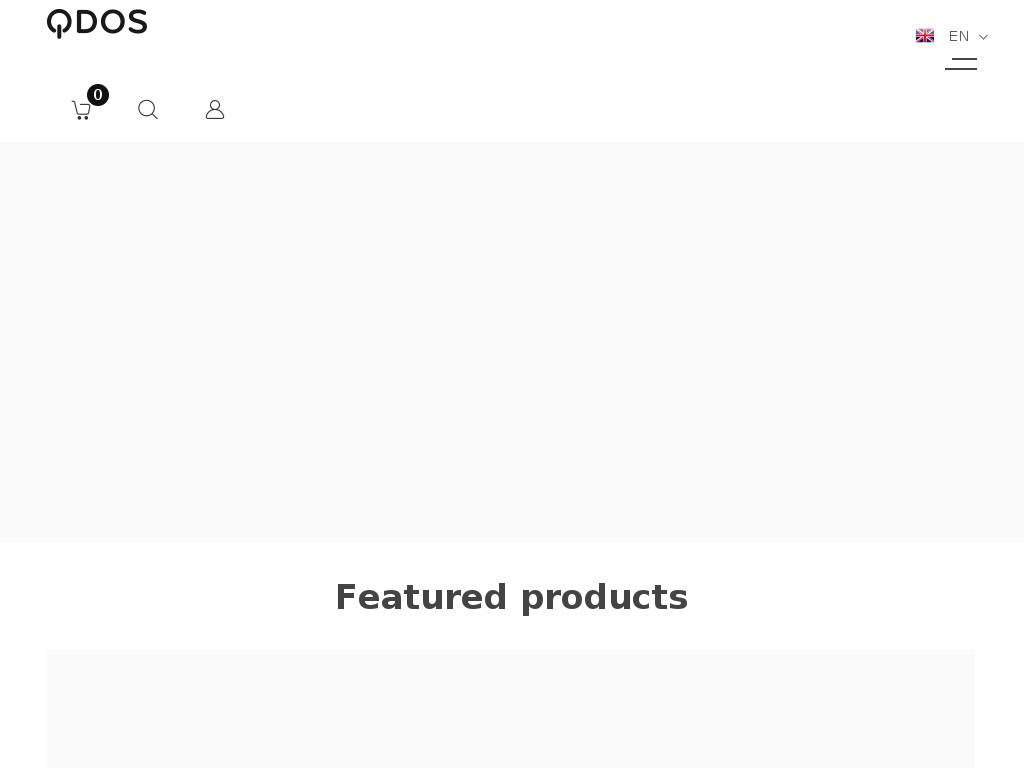Click the empty hero banner area
1024x768 pixels.
pyautogui.click(x=512, y=342)
